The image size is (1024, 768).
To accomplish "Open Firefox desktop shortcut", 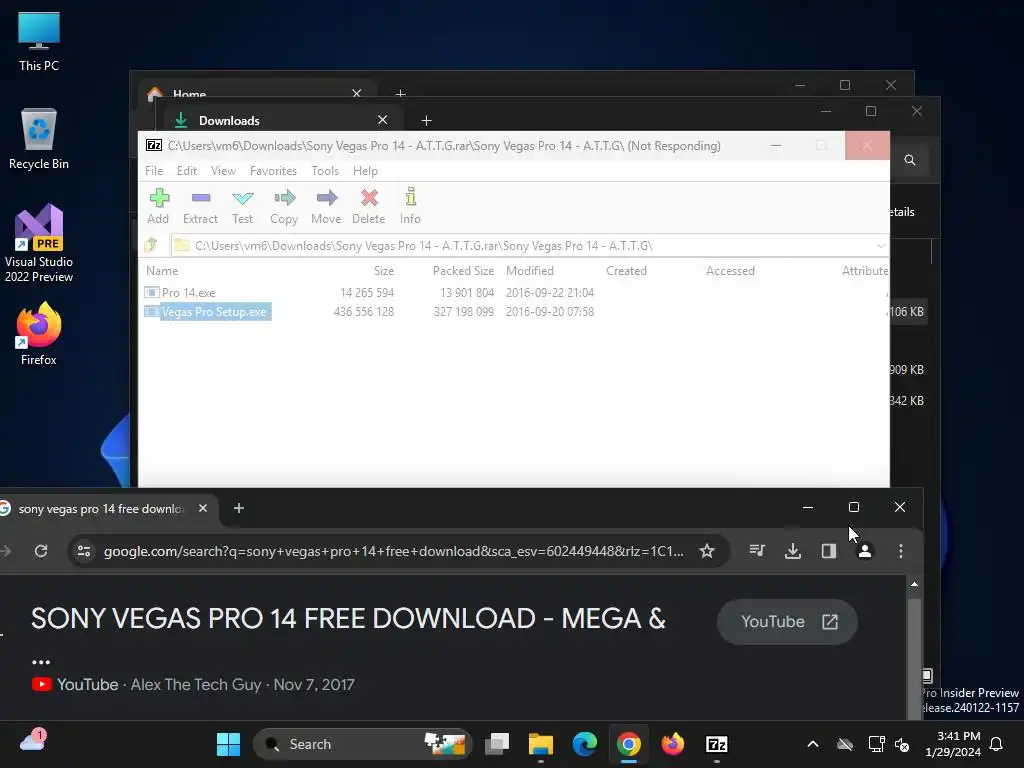I will tap(39, 334).
